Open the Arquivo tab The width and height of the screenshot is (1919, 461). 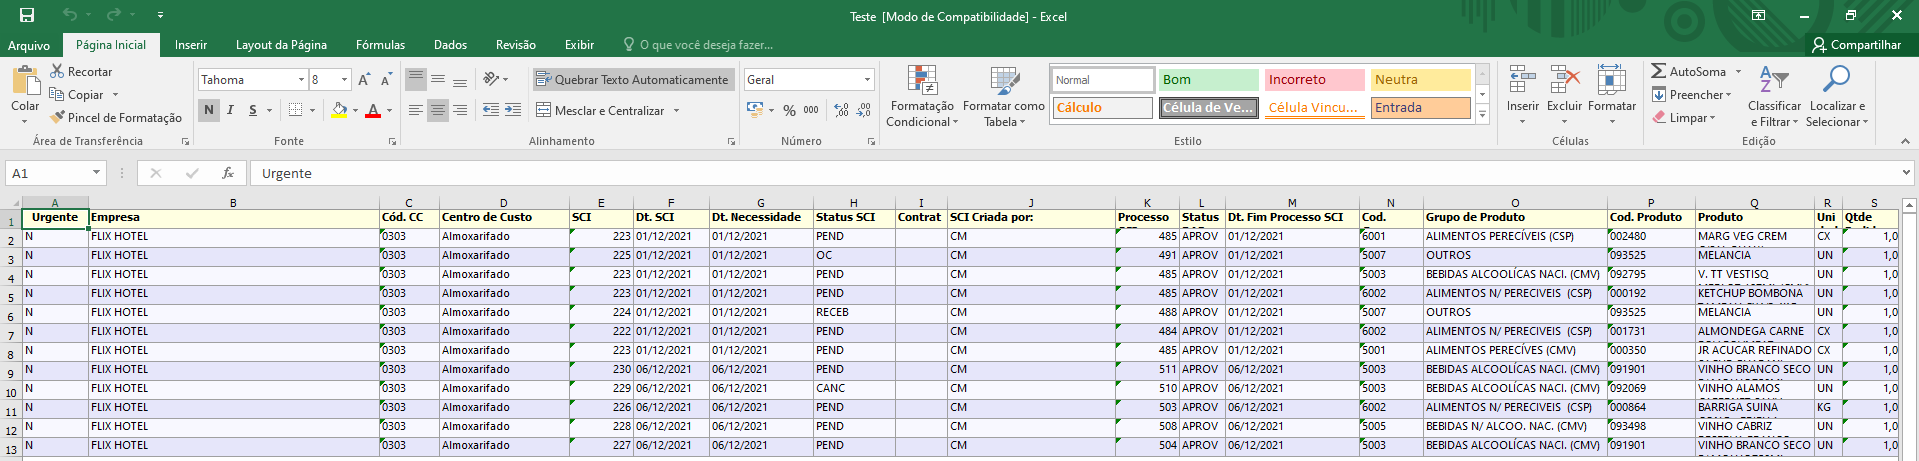pyautogui.click(x=29, y=45)
